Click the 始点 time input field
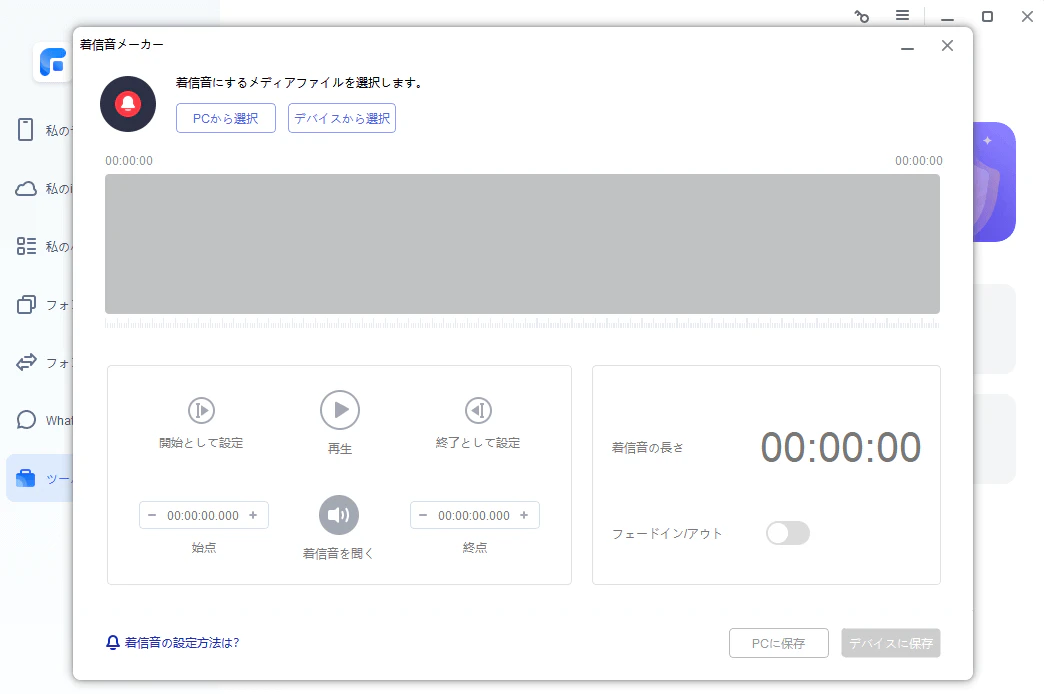Viewport: 1044px width, 694px height. pyautogui.click(x=203, y=516)
